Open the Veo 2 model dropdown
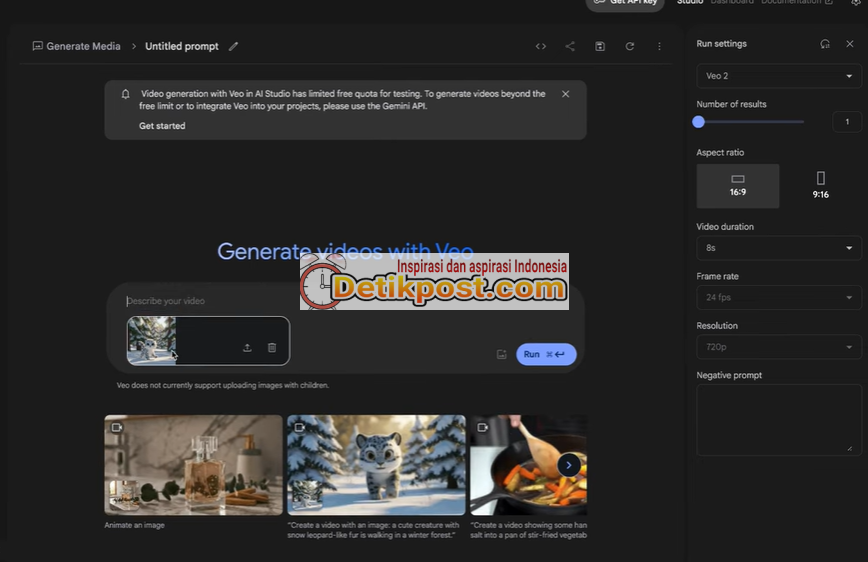 (x=778, y=76)
